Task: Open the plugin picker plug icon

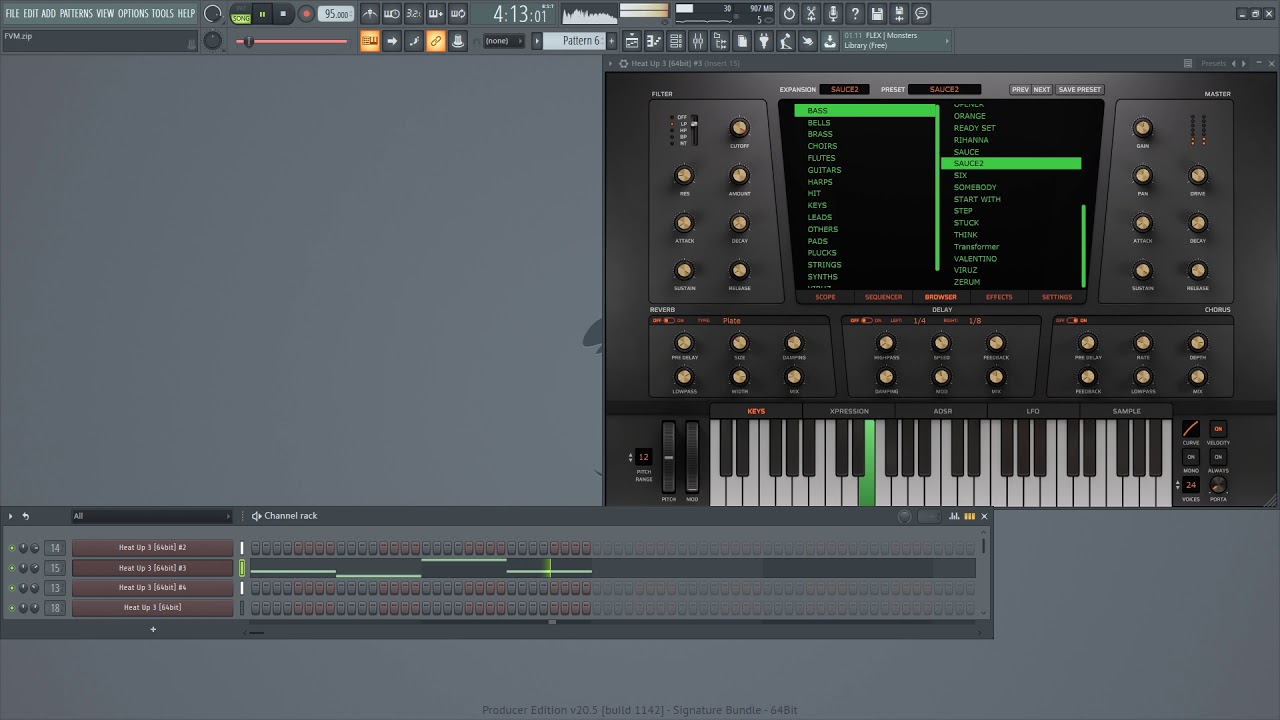Action: coord(764,41)
